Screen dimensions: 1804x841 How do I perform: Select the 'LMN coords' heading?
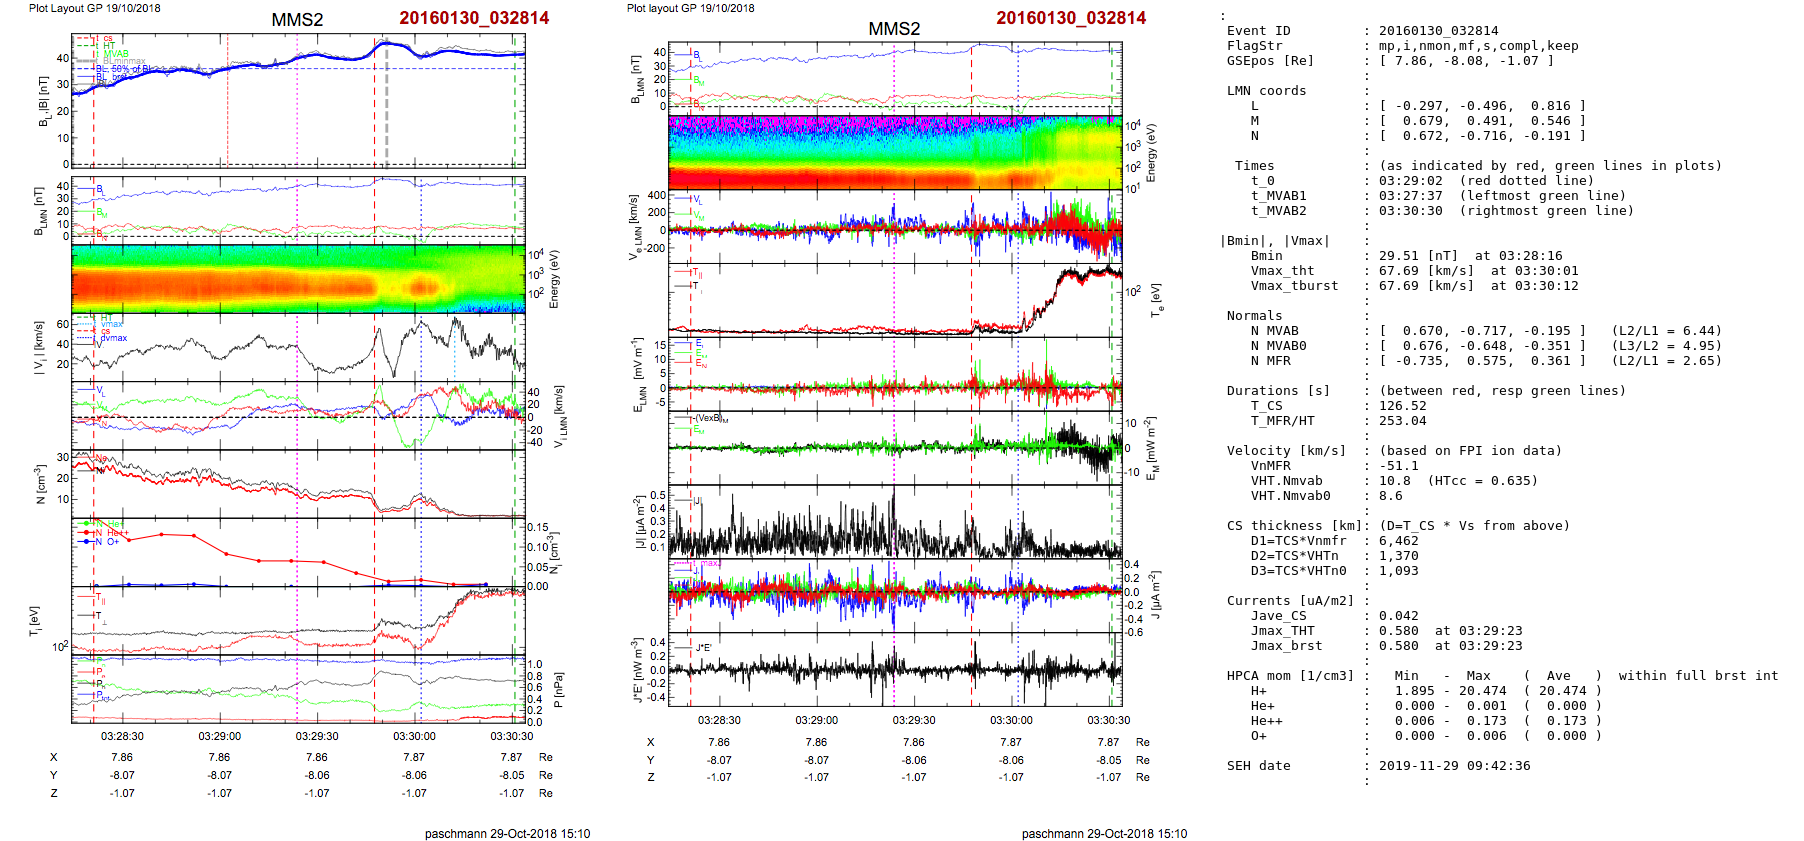(x=1266, y=91)
